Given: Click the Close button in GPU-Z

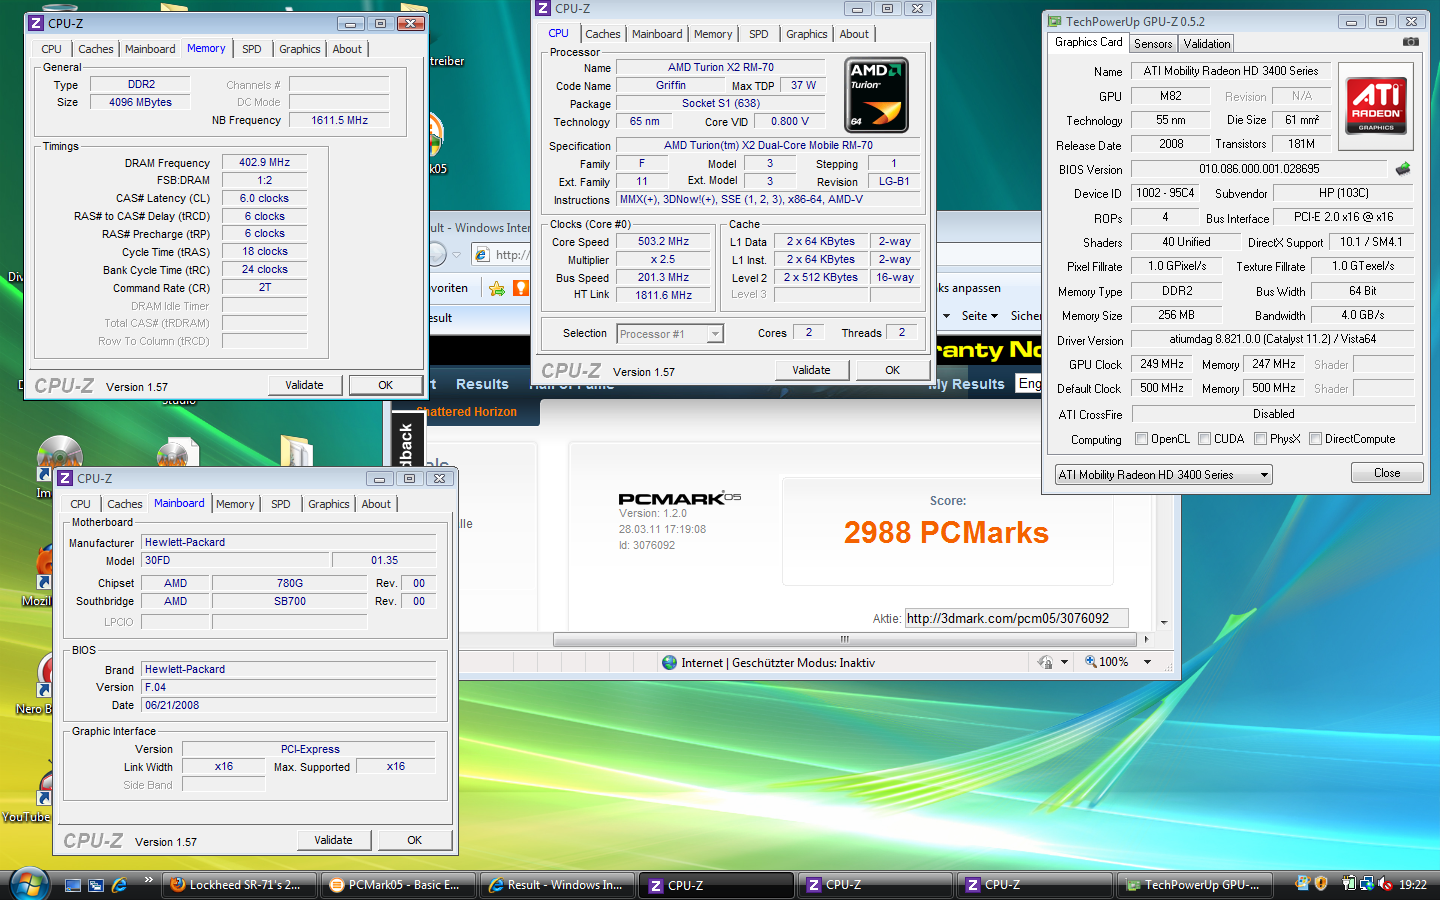Looking at the screenshot, I should coord(1387,473).
